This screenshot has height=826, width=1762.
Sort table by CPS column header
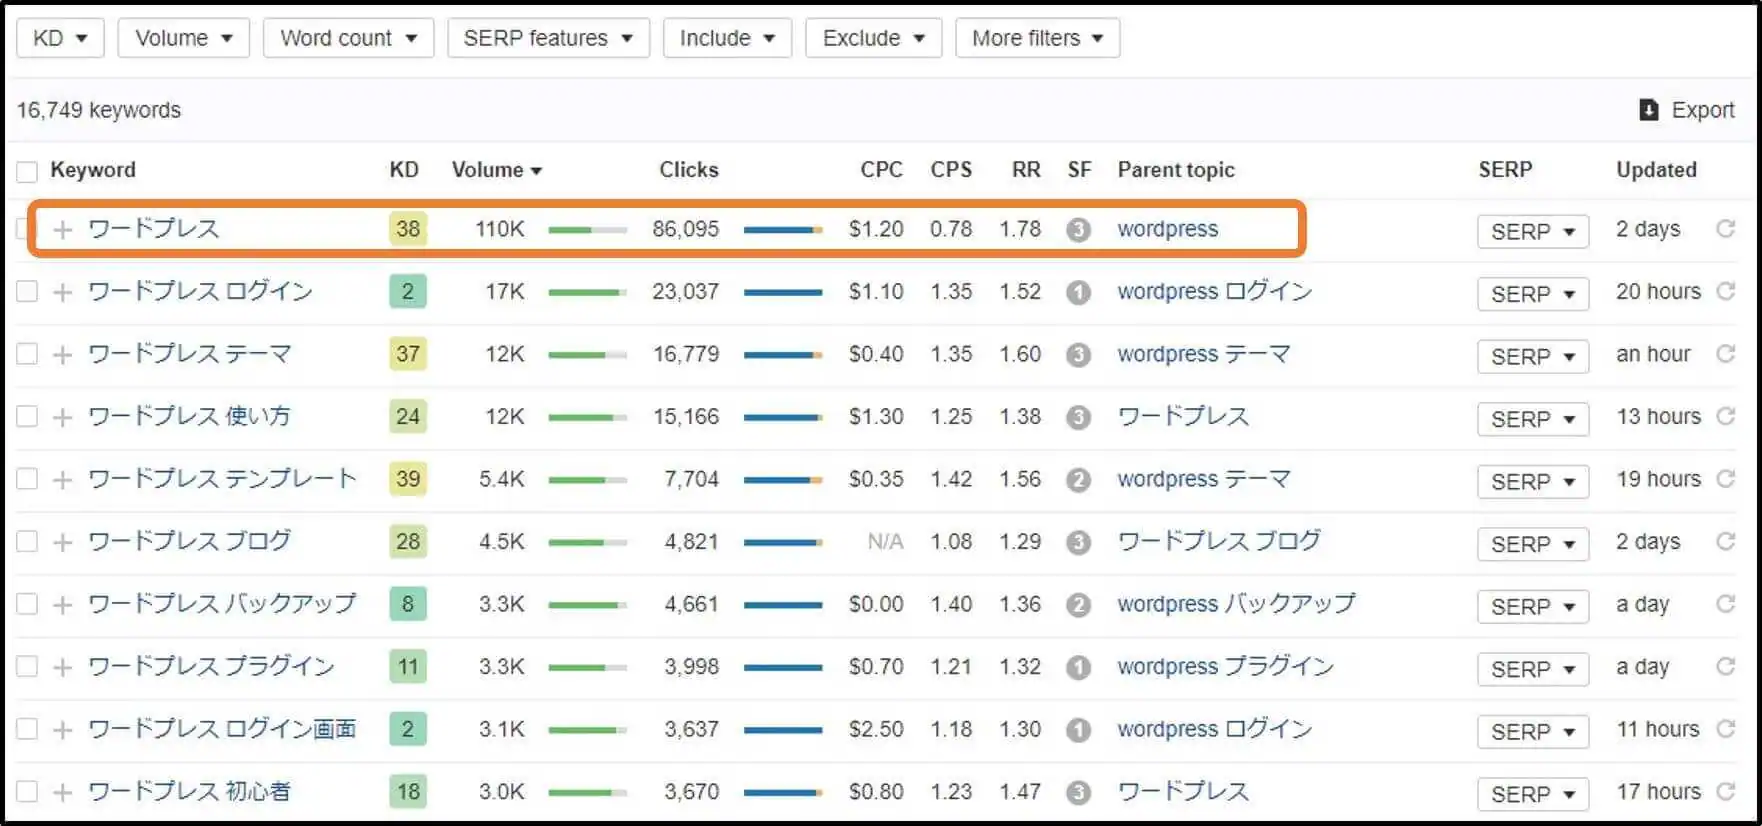951,170
